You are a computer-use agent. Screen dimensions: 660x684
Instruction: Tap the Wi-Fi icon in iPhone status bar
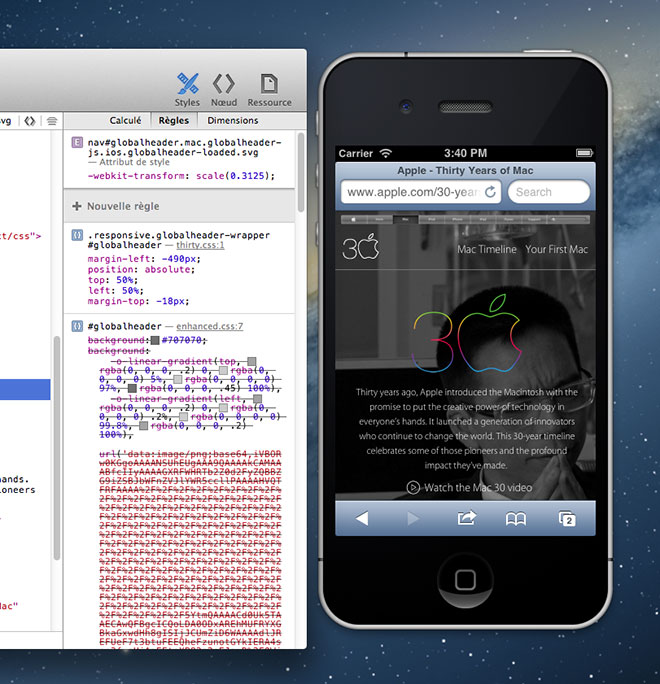pos(386,153)
